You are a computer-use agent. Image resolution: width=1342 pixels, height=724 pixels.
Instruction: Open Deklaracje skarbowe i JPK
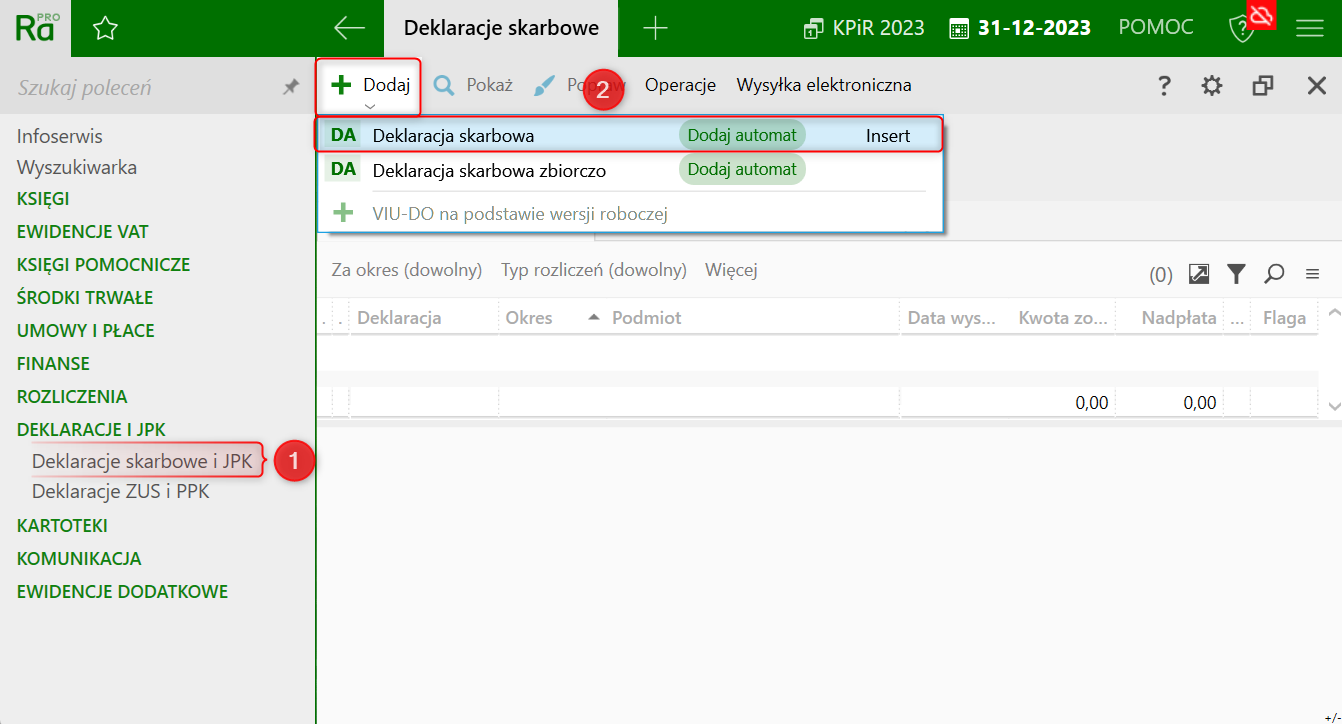142,461
